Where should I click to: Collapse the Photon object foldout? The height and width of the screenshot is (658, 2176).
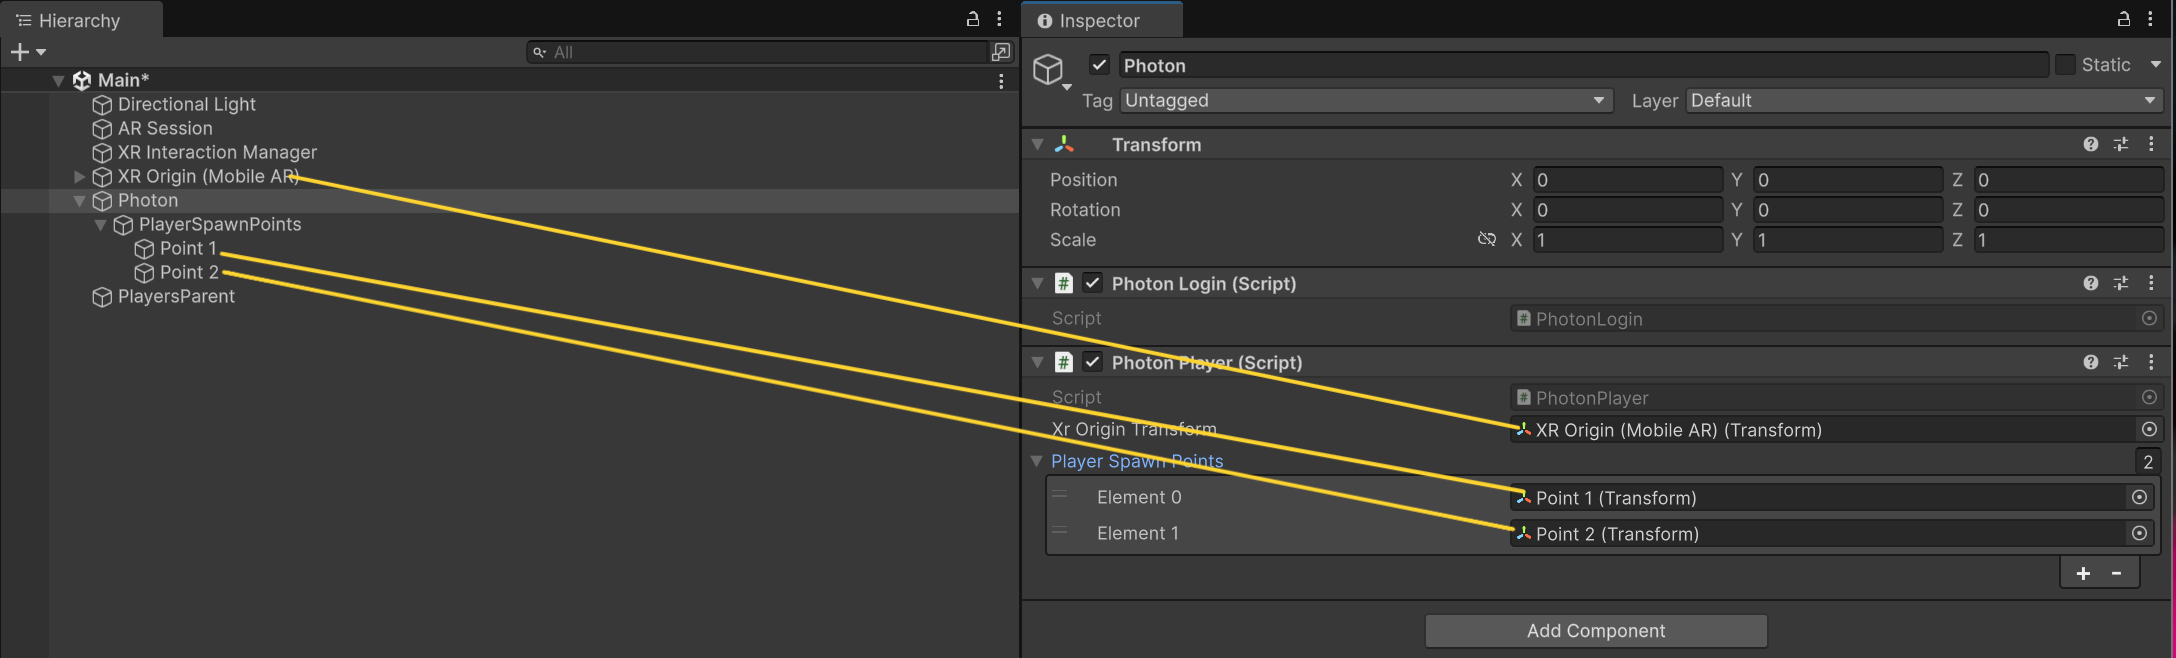[x=79, y=200]
